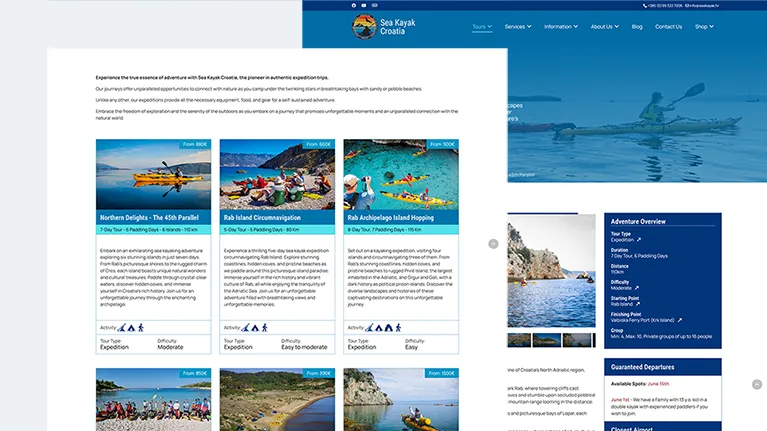Image resolution: width=767 pixels, height=431 pixels.
Task: Open the arrow link next to Valbiska Ferry Port
Action: (x=679, y=320)
